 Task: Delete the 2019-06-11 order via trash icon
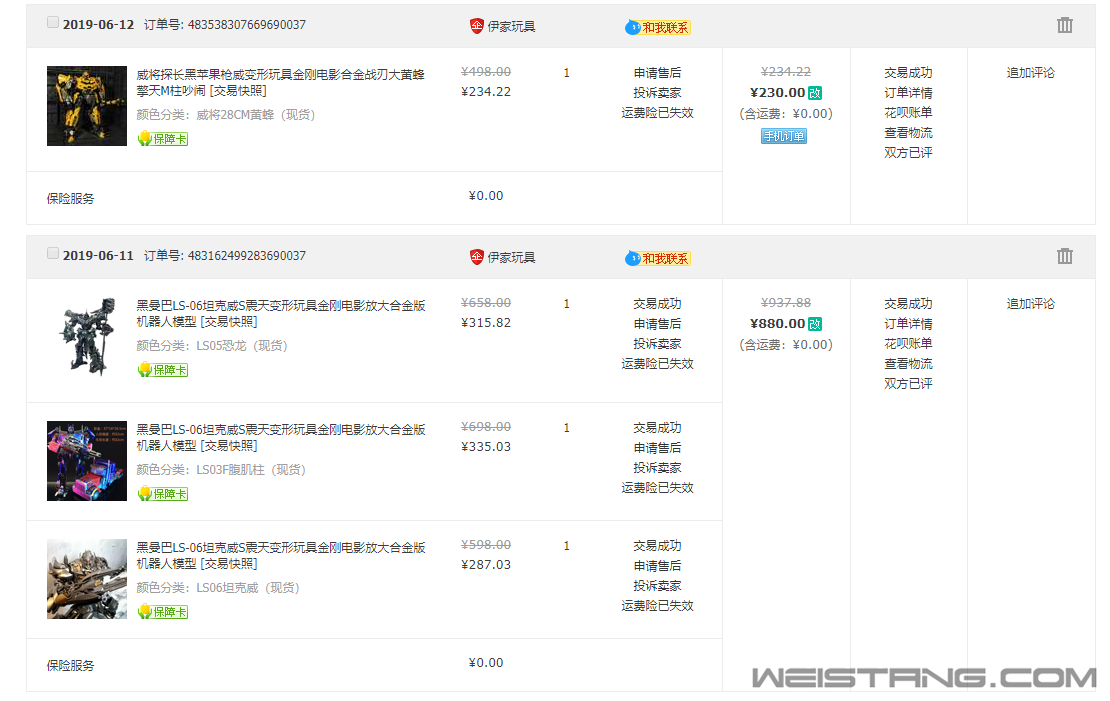click(1065, 256)
